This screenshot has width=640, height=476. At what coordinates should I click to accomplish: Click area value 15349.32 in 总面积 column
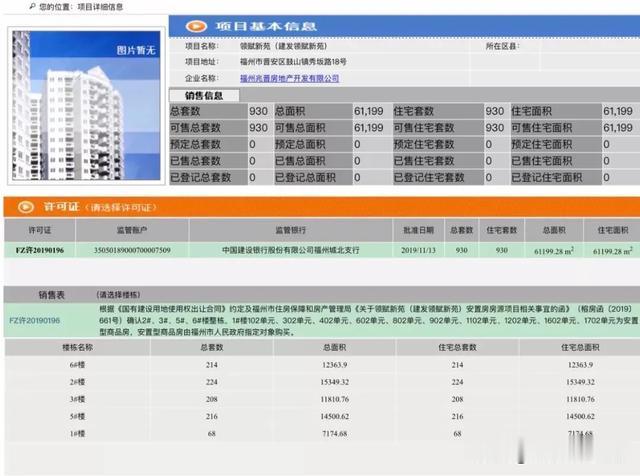pyautogui.click(x=334, y=382)
